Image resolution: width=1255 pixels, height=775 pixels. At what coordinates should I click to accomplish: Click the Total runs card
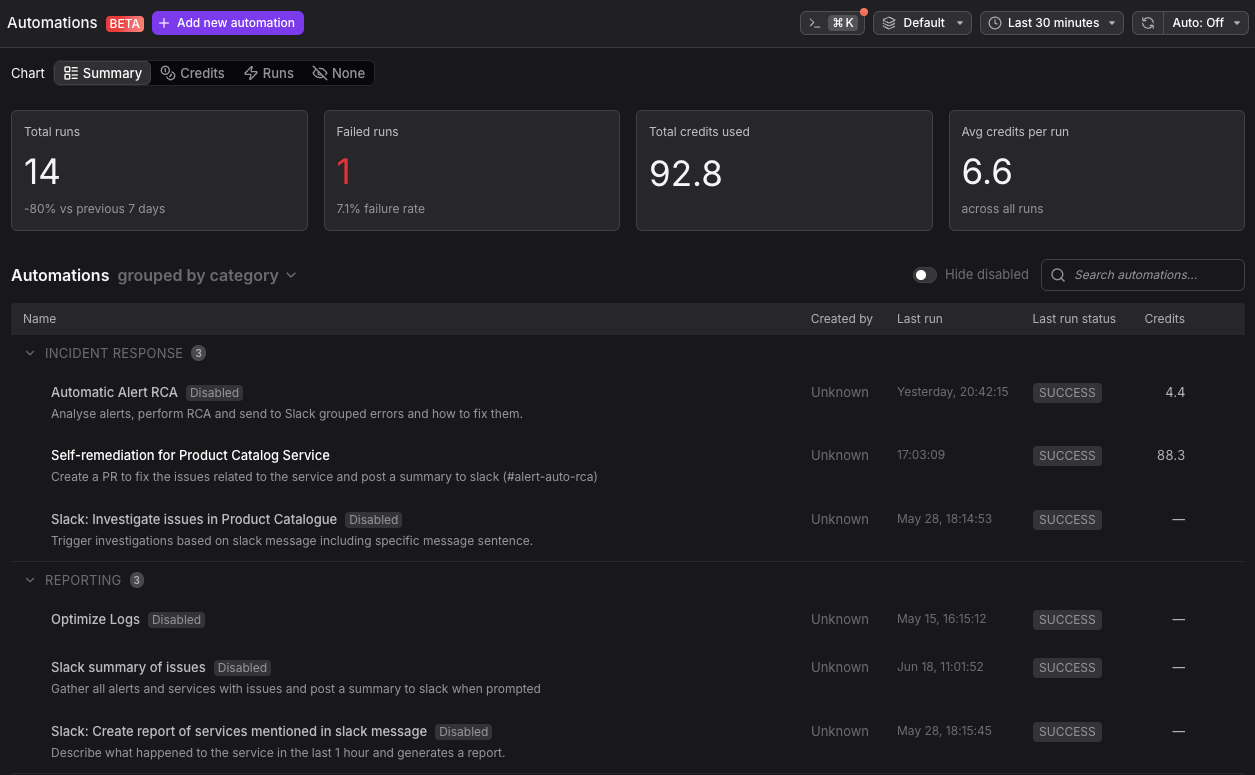coord(159,171)
